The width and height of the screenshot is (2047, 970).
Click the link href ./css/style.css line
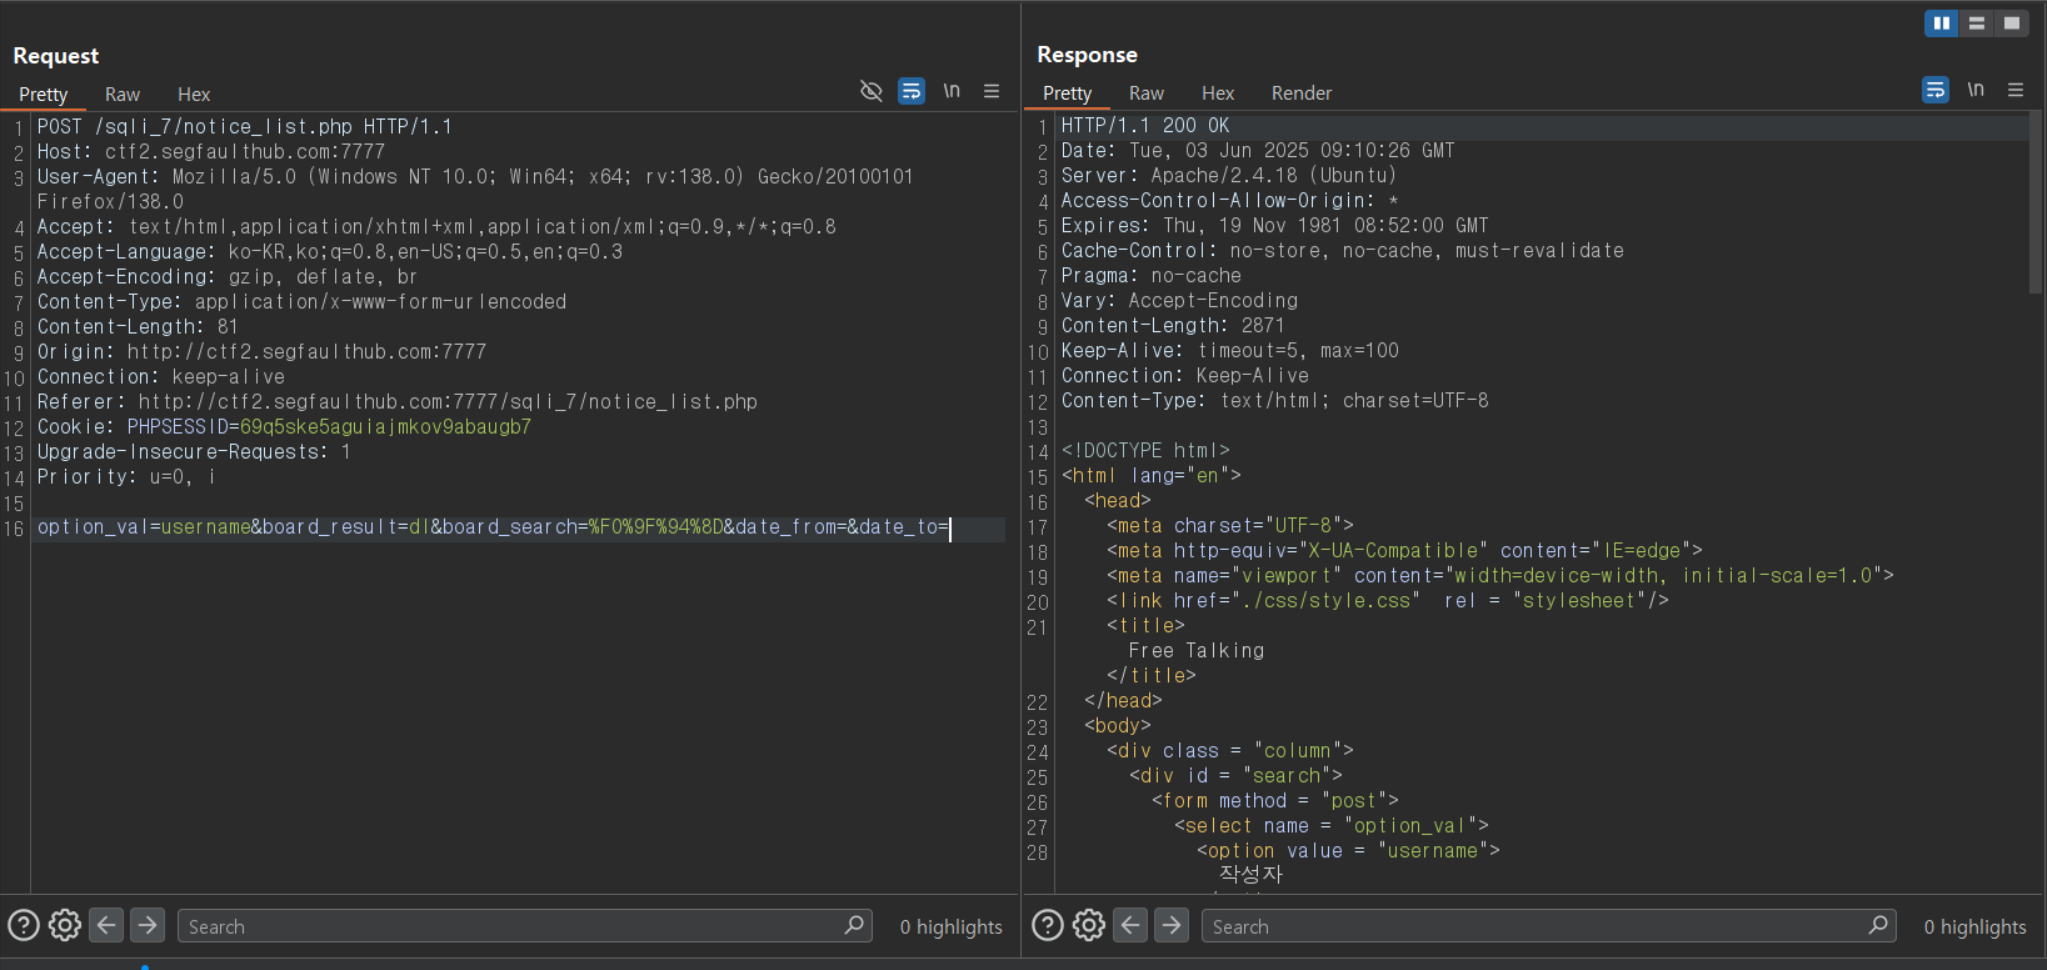[1387, 601]
